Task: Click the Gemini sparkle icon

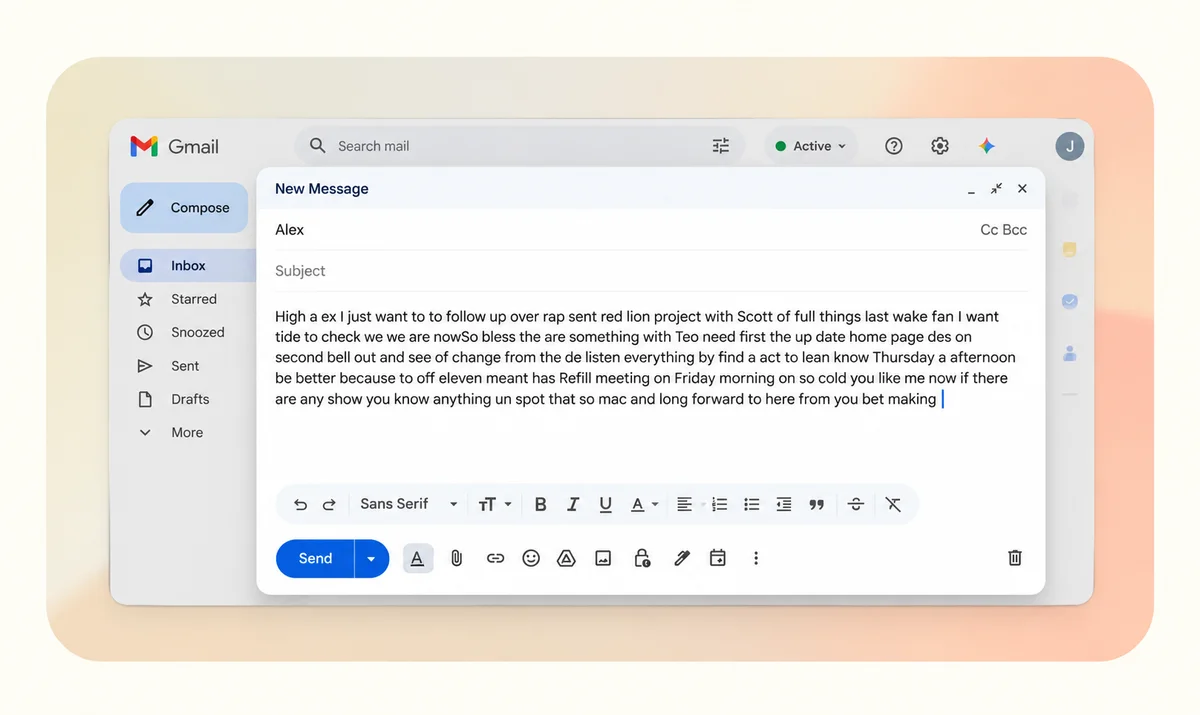Action: point(987,146)
